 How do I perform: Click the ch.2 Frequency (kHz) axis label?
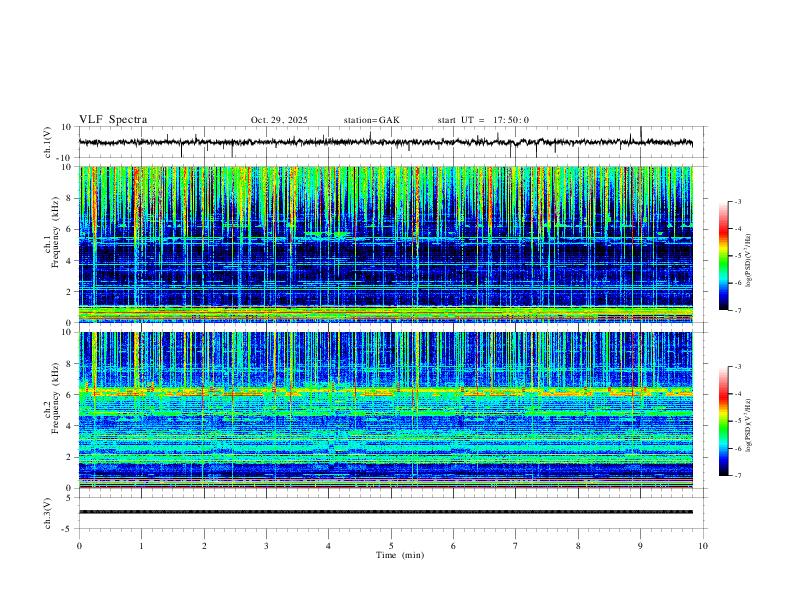(52, 398)
